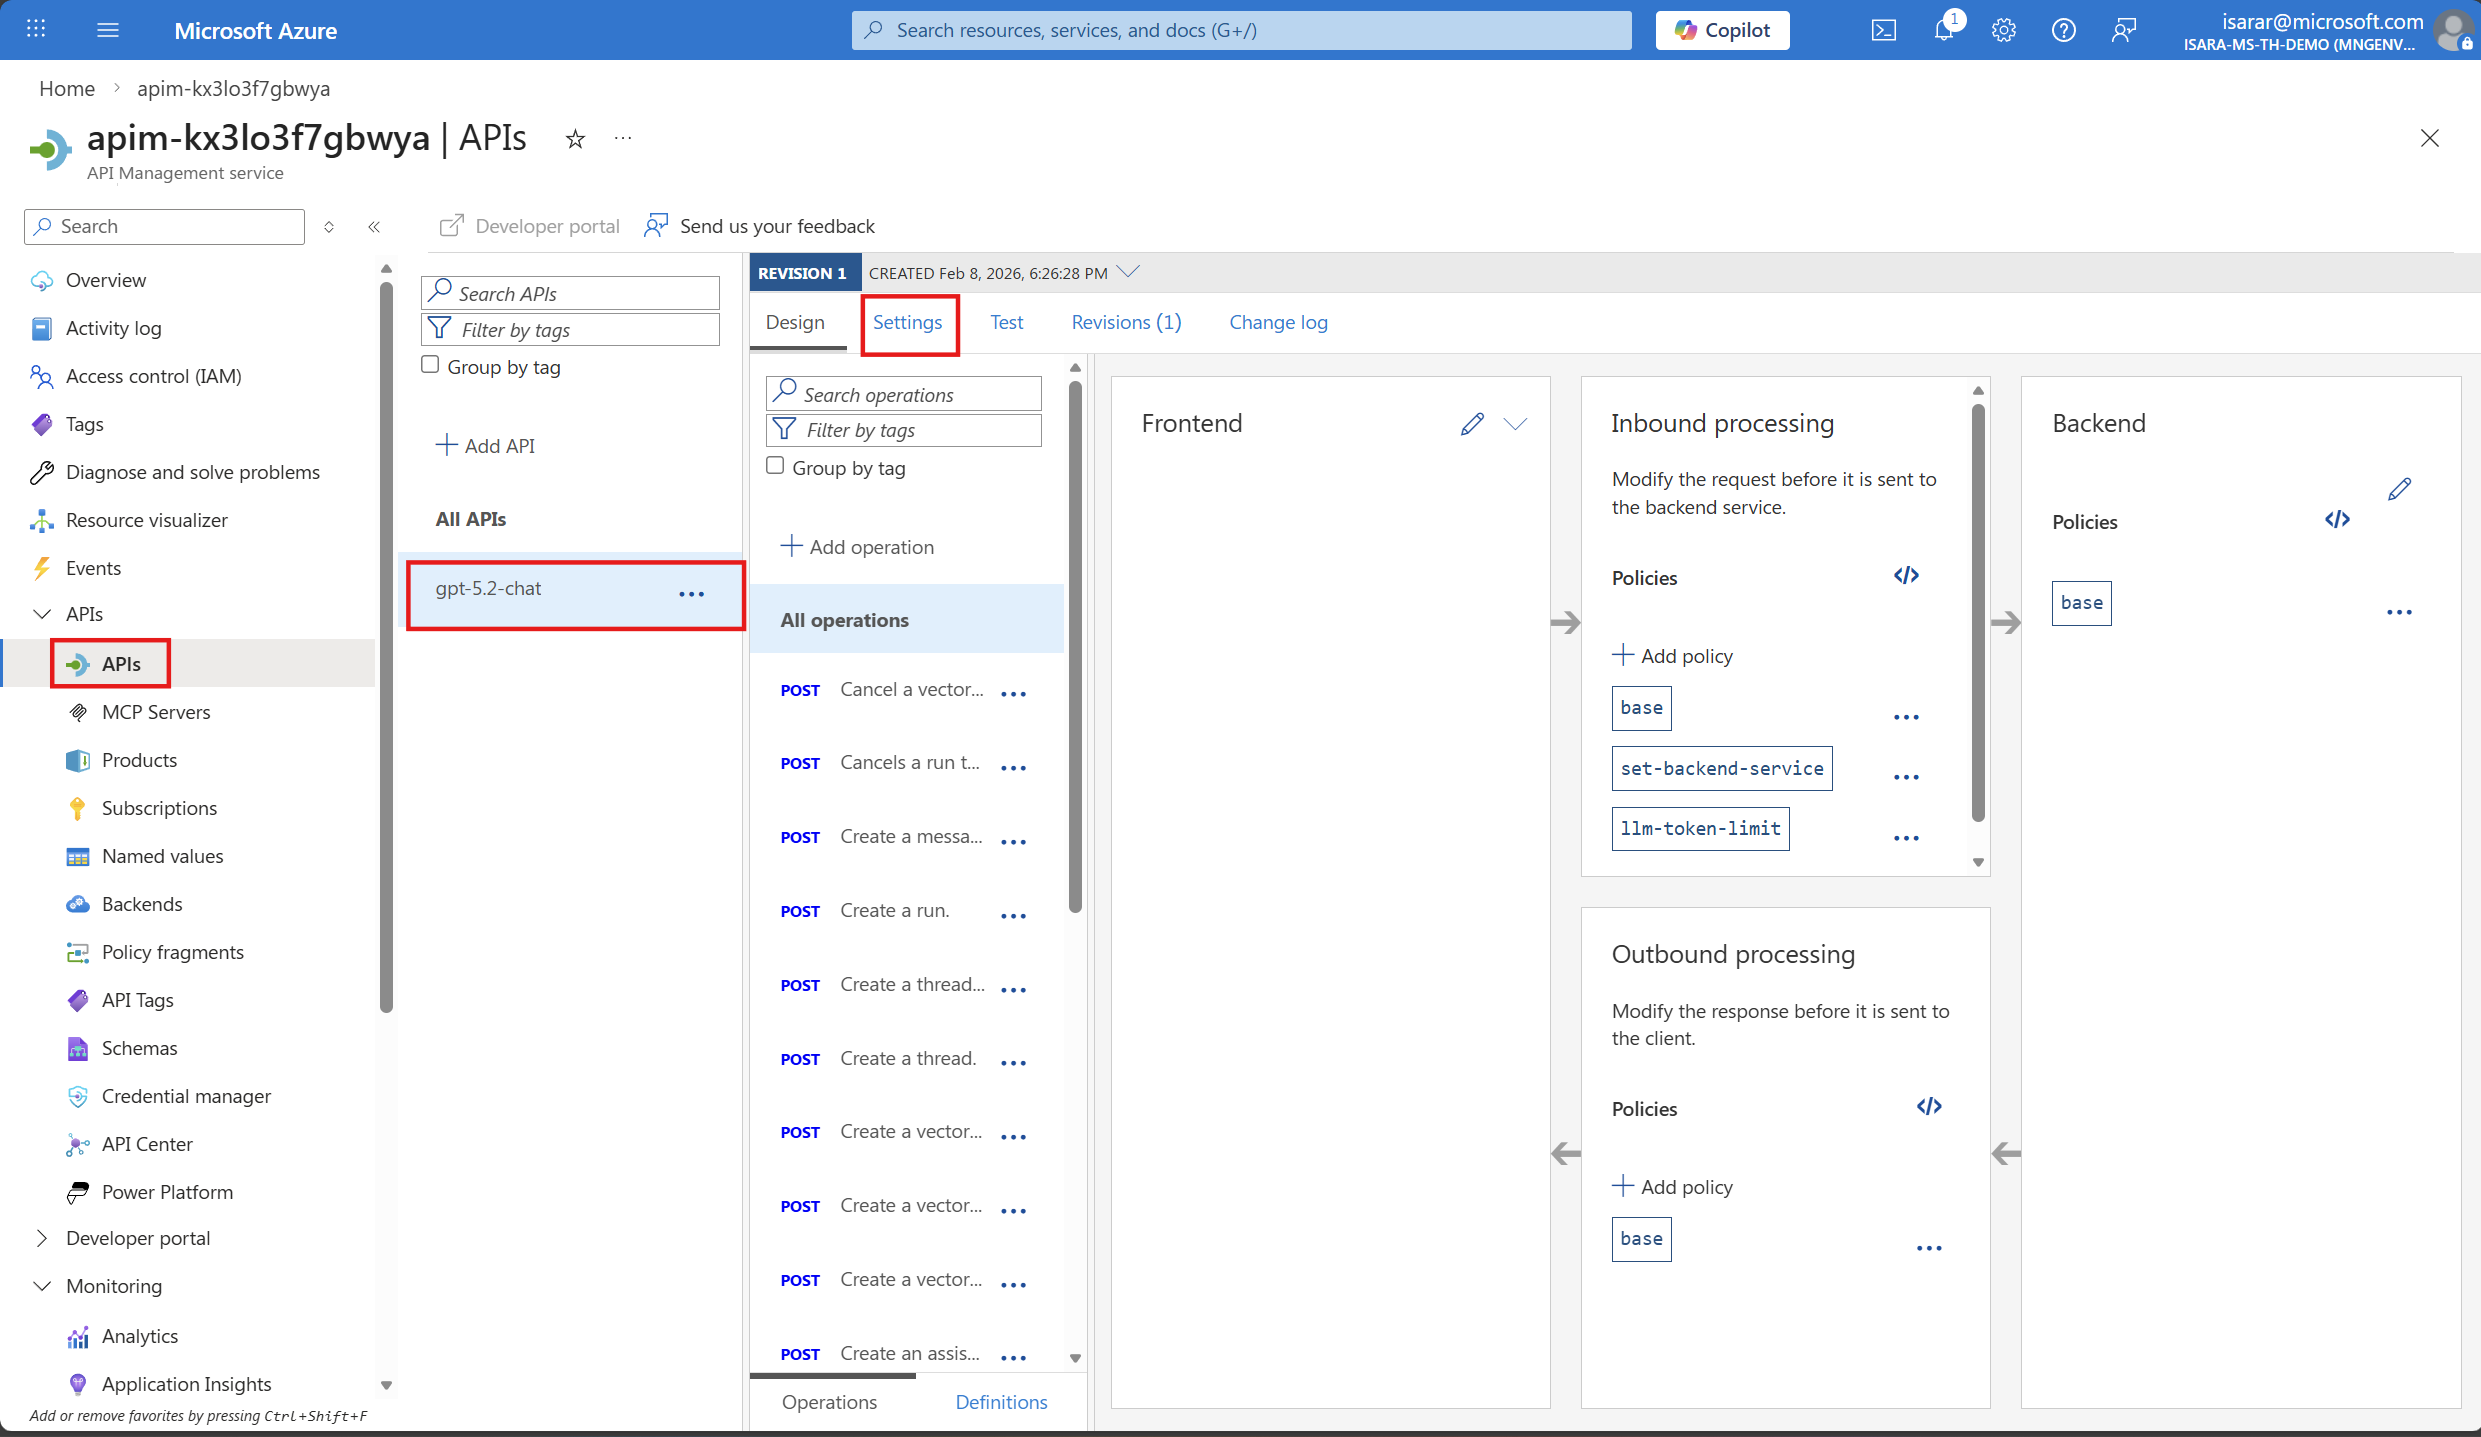Image resolution: width=2481 pixels, height=1437 pixels.
Task: Expand the Frontend panel chevron
Action: click(x=1516, y=424)
